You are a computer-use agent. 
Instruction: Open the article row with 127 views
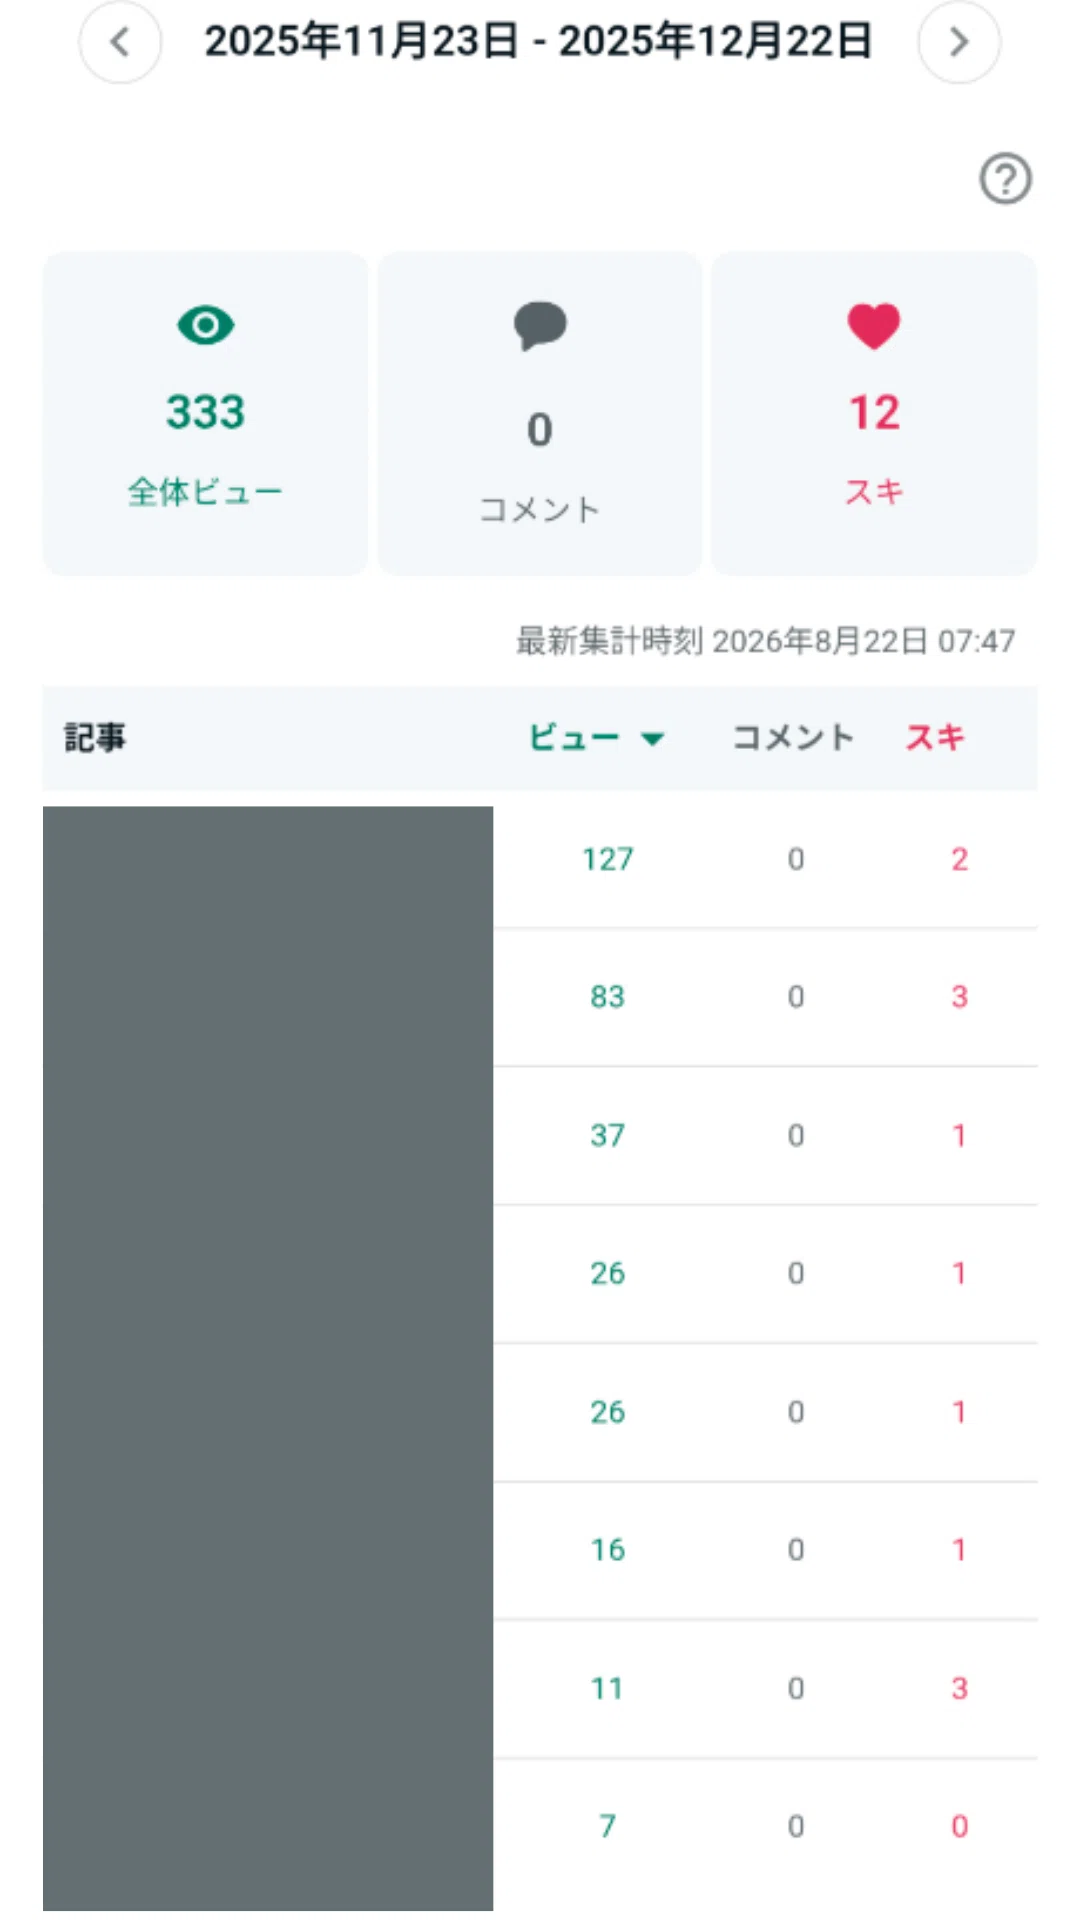coord(540,860)
